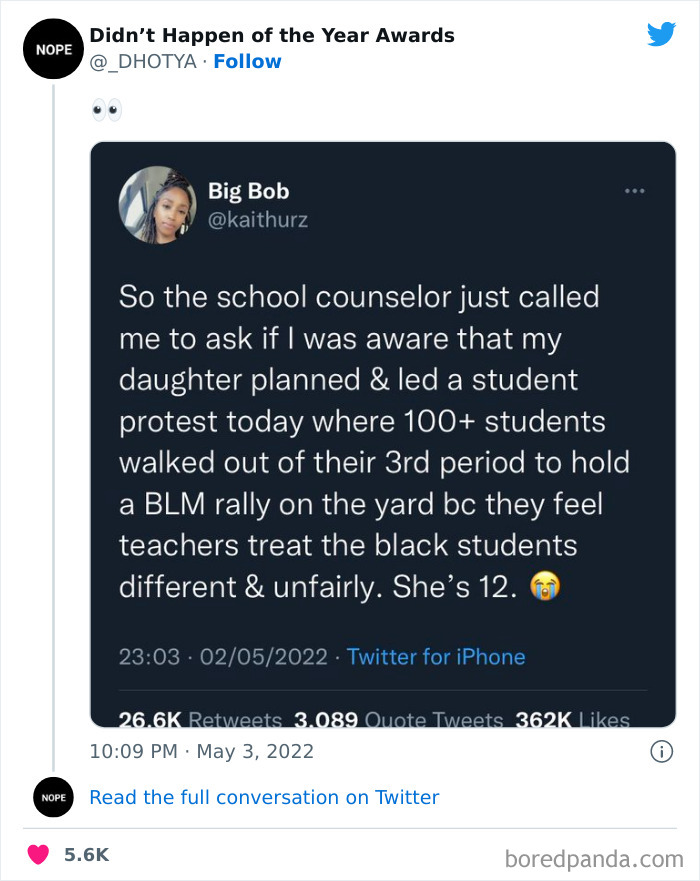This screenshot has width=700, height=881.
Task: Follow the @_DHOTYA account
Action: pyautogui.click(x=247, y=62)
